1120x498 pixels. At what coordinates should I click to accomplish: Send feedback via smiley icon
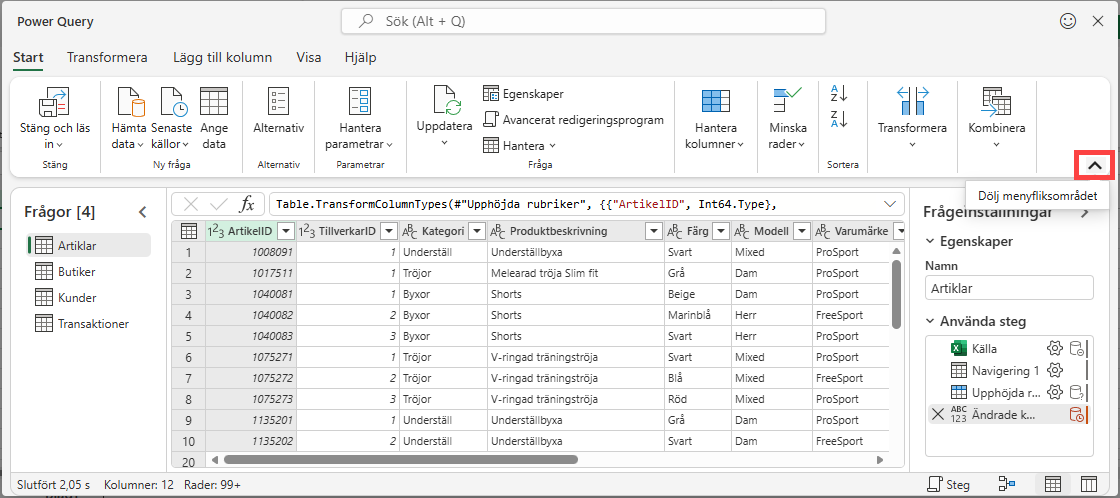[1068, 21]
